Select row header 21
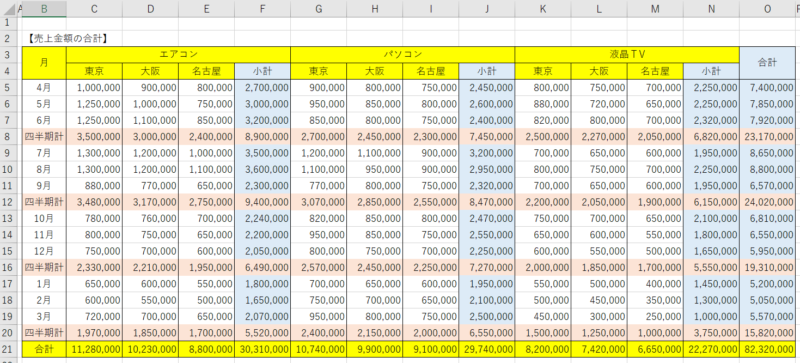Image resolution: width=800 pixels, height=363 pixels. (x=7, y=349)
